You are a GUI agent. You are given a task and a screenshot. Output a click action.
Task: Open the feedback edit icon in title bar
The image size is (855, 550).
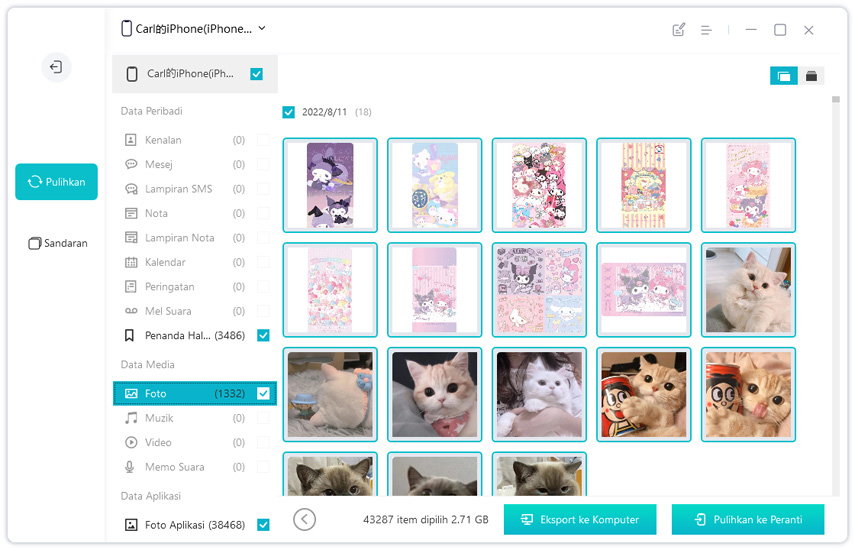pyautogui.click(x=679, y=30)
